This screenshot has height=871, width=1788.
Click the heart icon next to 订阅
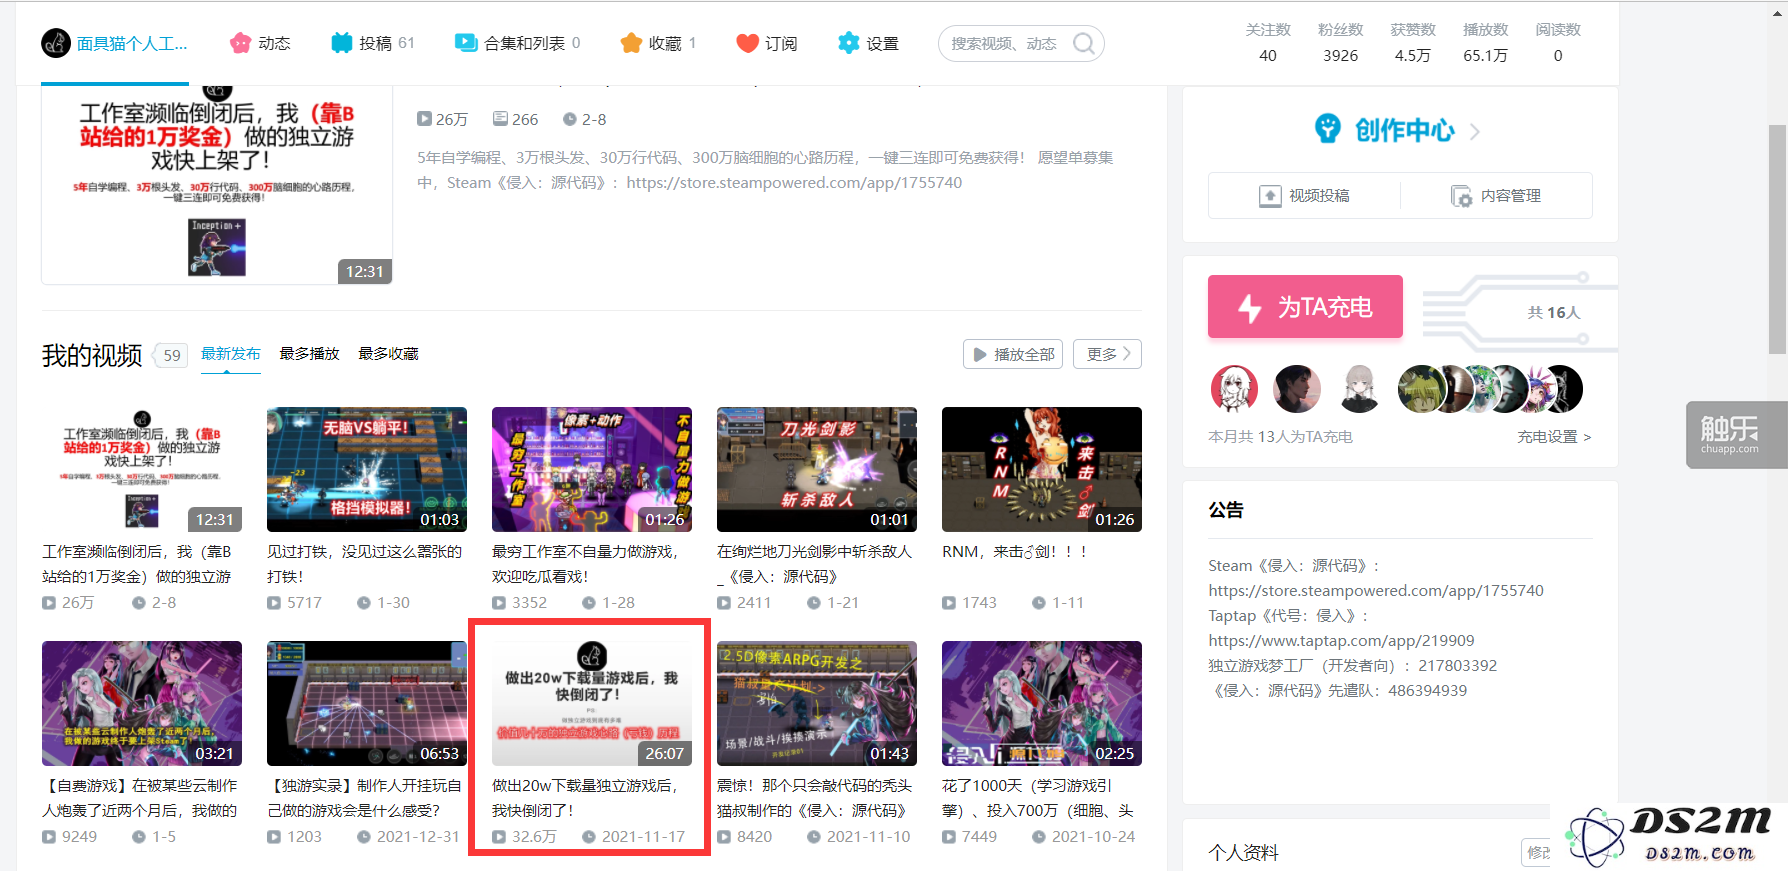pyautogui.click(x=747, y=43)
